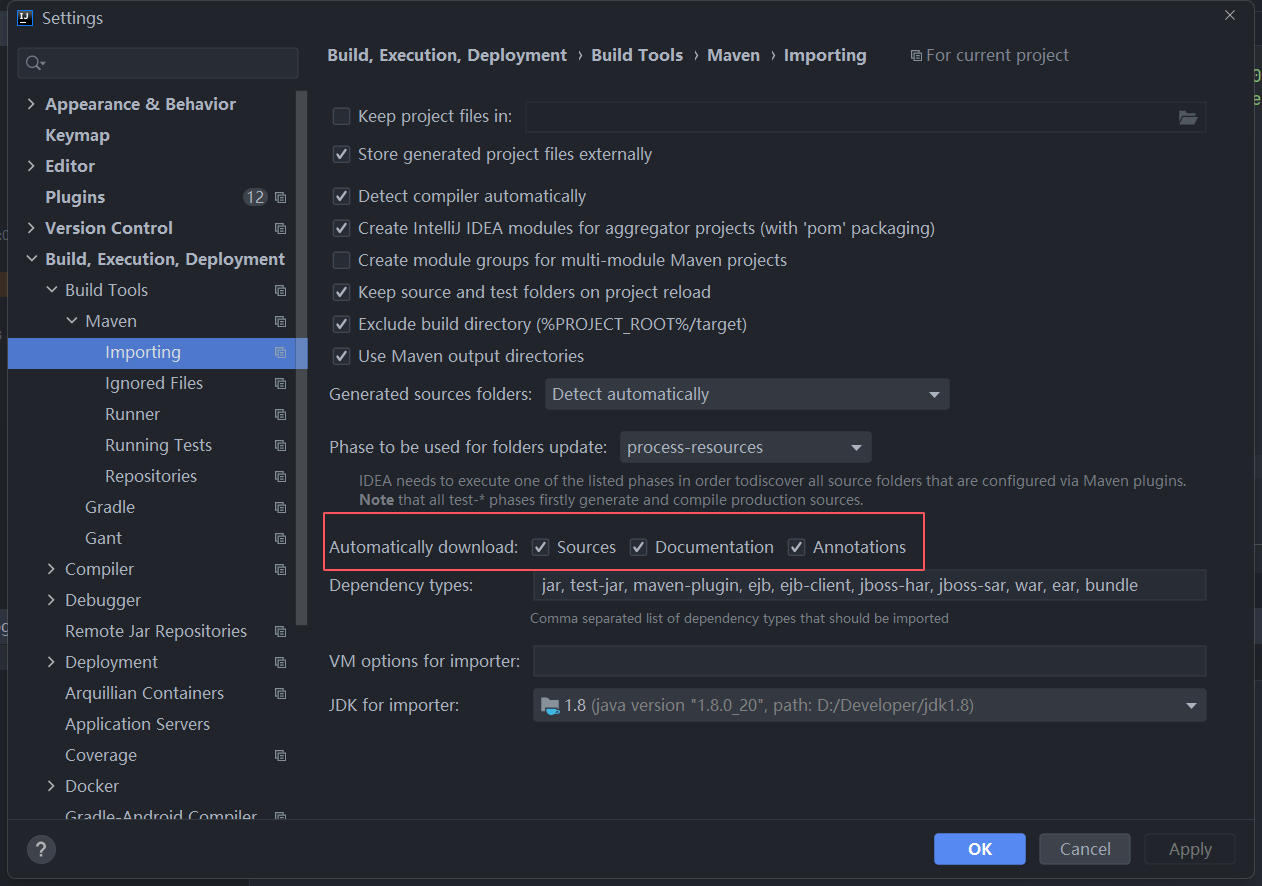This screenshot has width=1262, height=886.
Task: Click OK to confirm settings
Action: (980, 849)
